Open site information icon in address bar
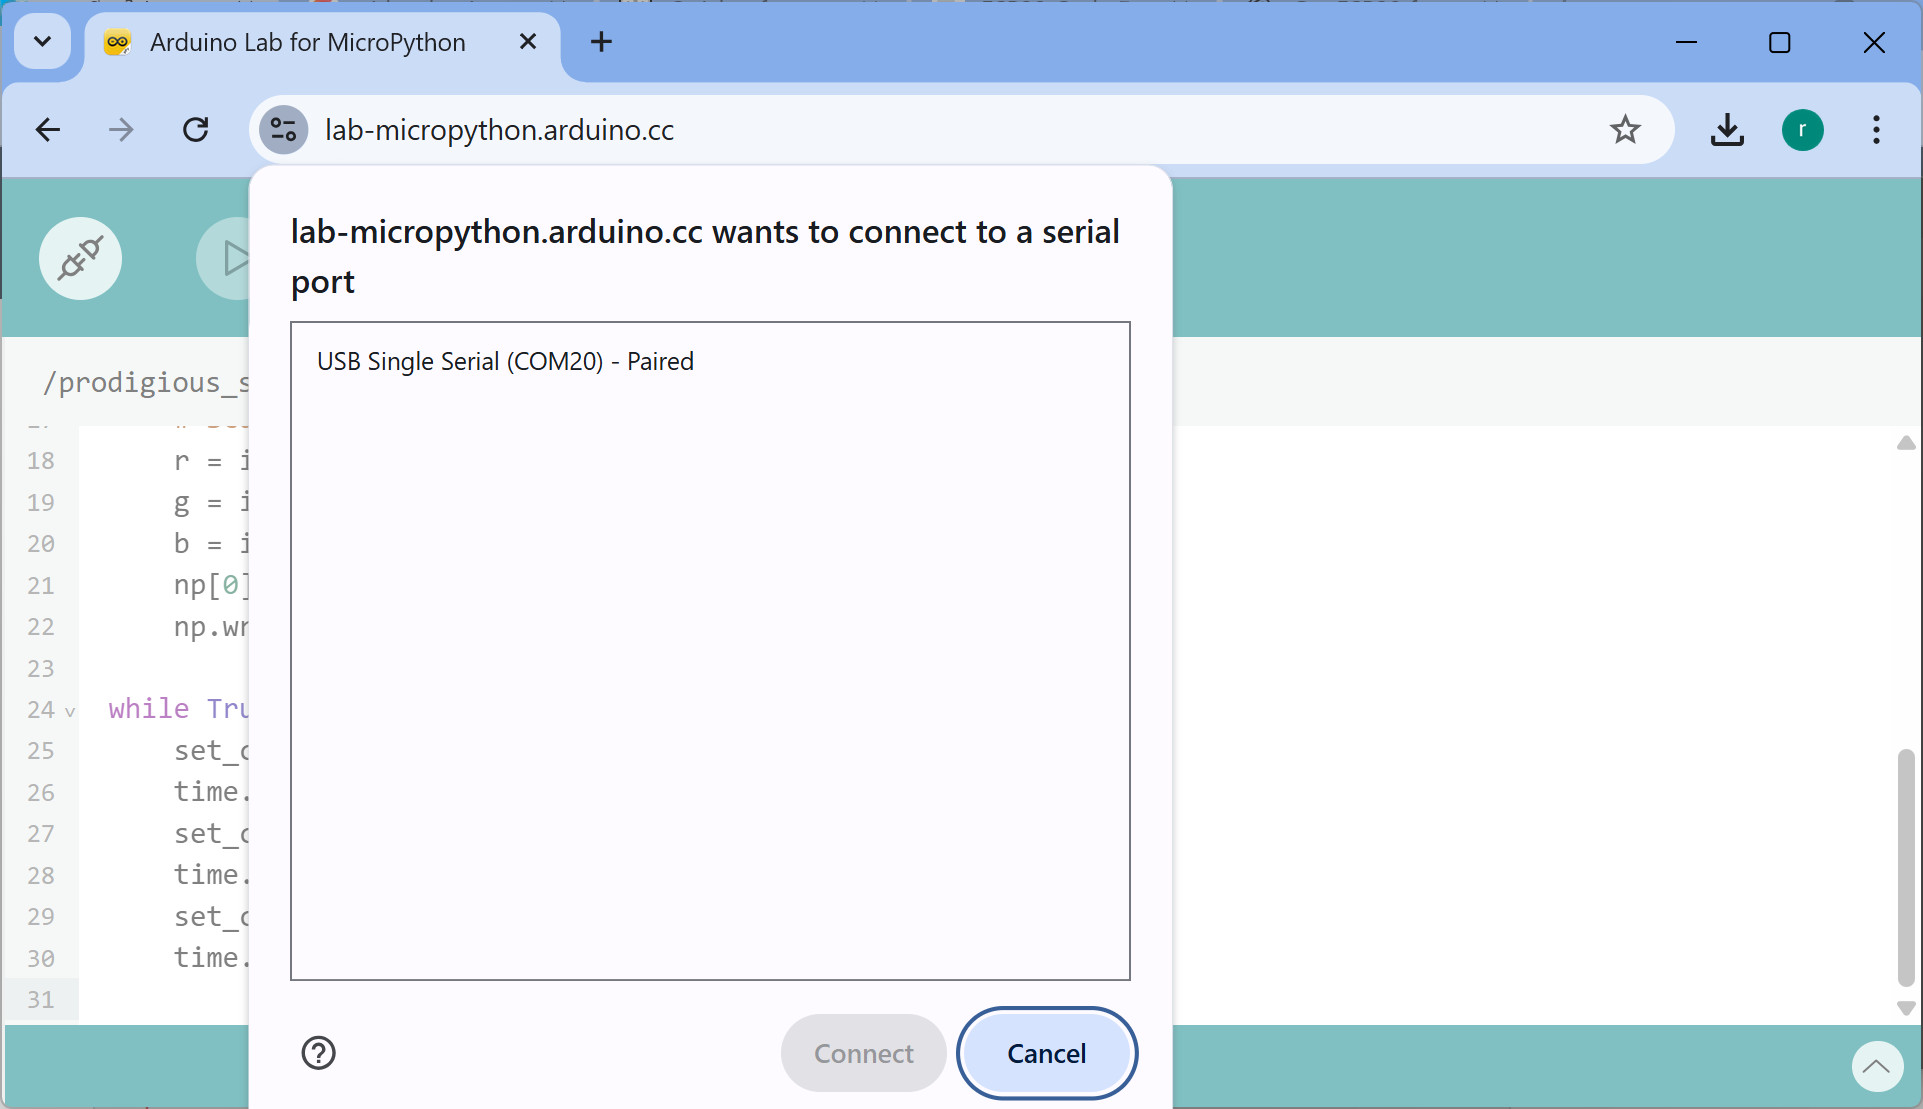The height and width of the screenshot is (1109, 1923). 284,130
